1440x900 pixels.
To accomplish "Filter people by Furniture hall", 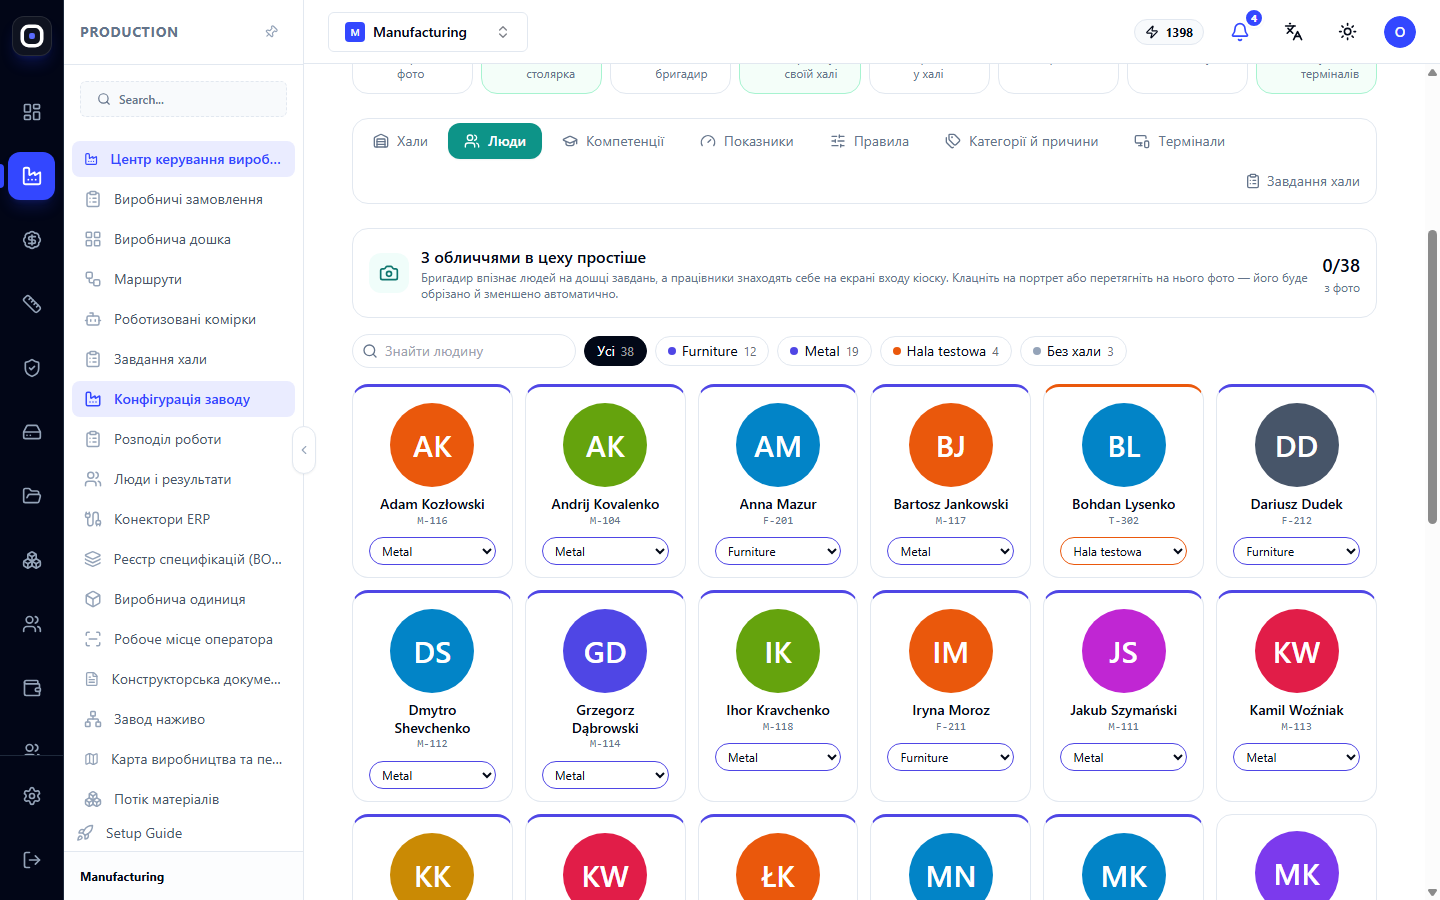I will (712, 351).
